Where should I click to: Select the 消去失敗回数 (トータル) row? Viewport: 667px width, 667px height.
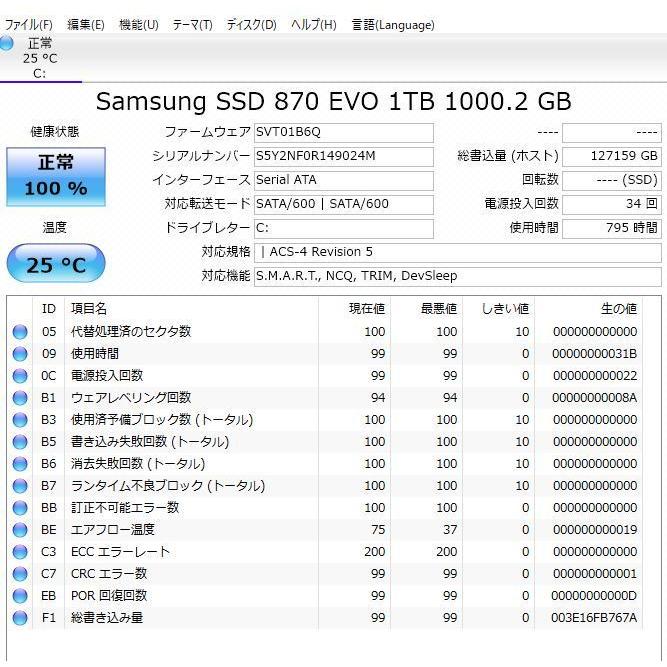pyautogui.click(x=325, y=464)
